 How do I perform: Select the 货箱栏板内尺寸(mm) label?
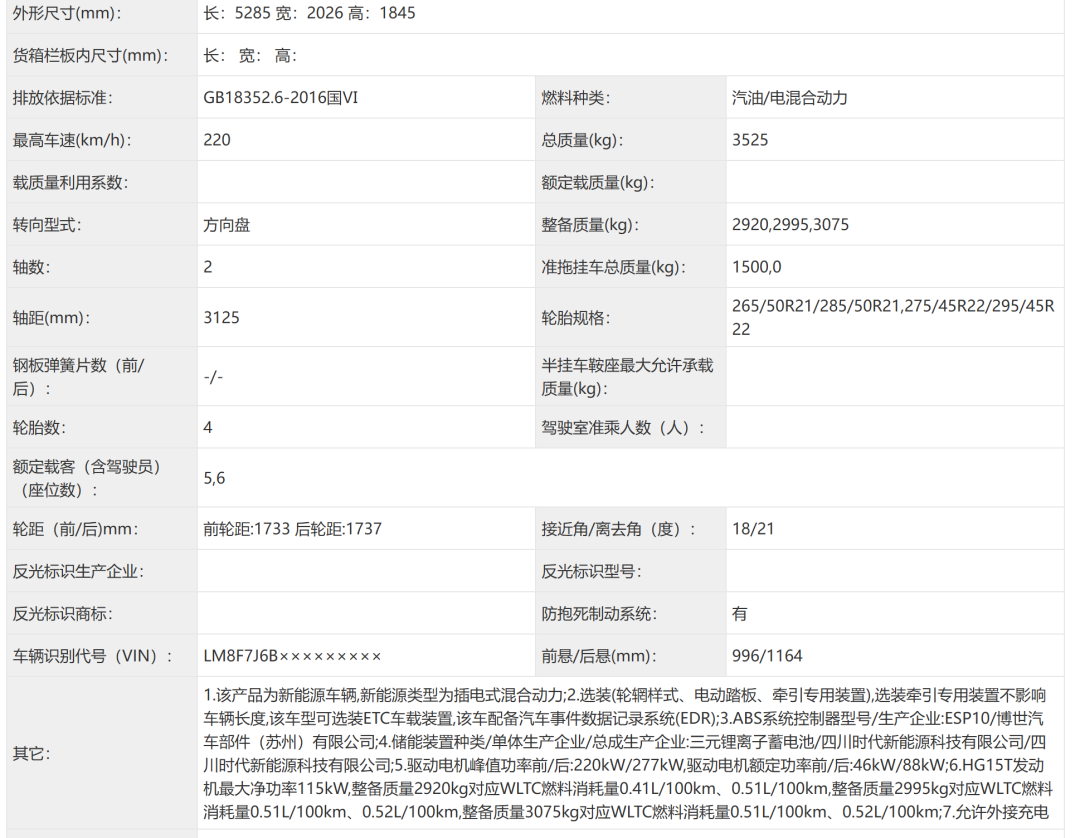click(90, 56)
